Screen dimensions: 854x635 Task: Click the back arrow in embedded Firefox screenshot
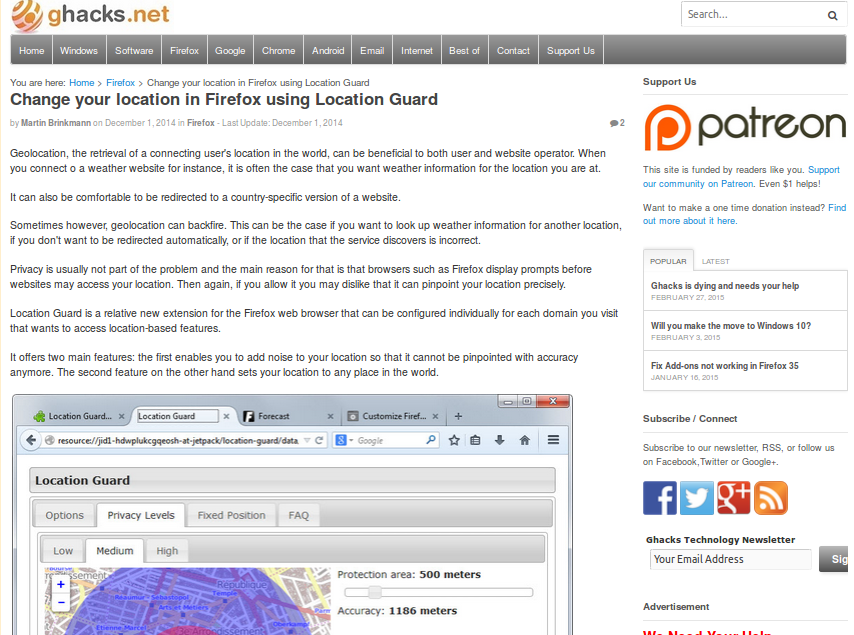(31, 440)
